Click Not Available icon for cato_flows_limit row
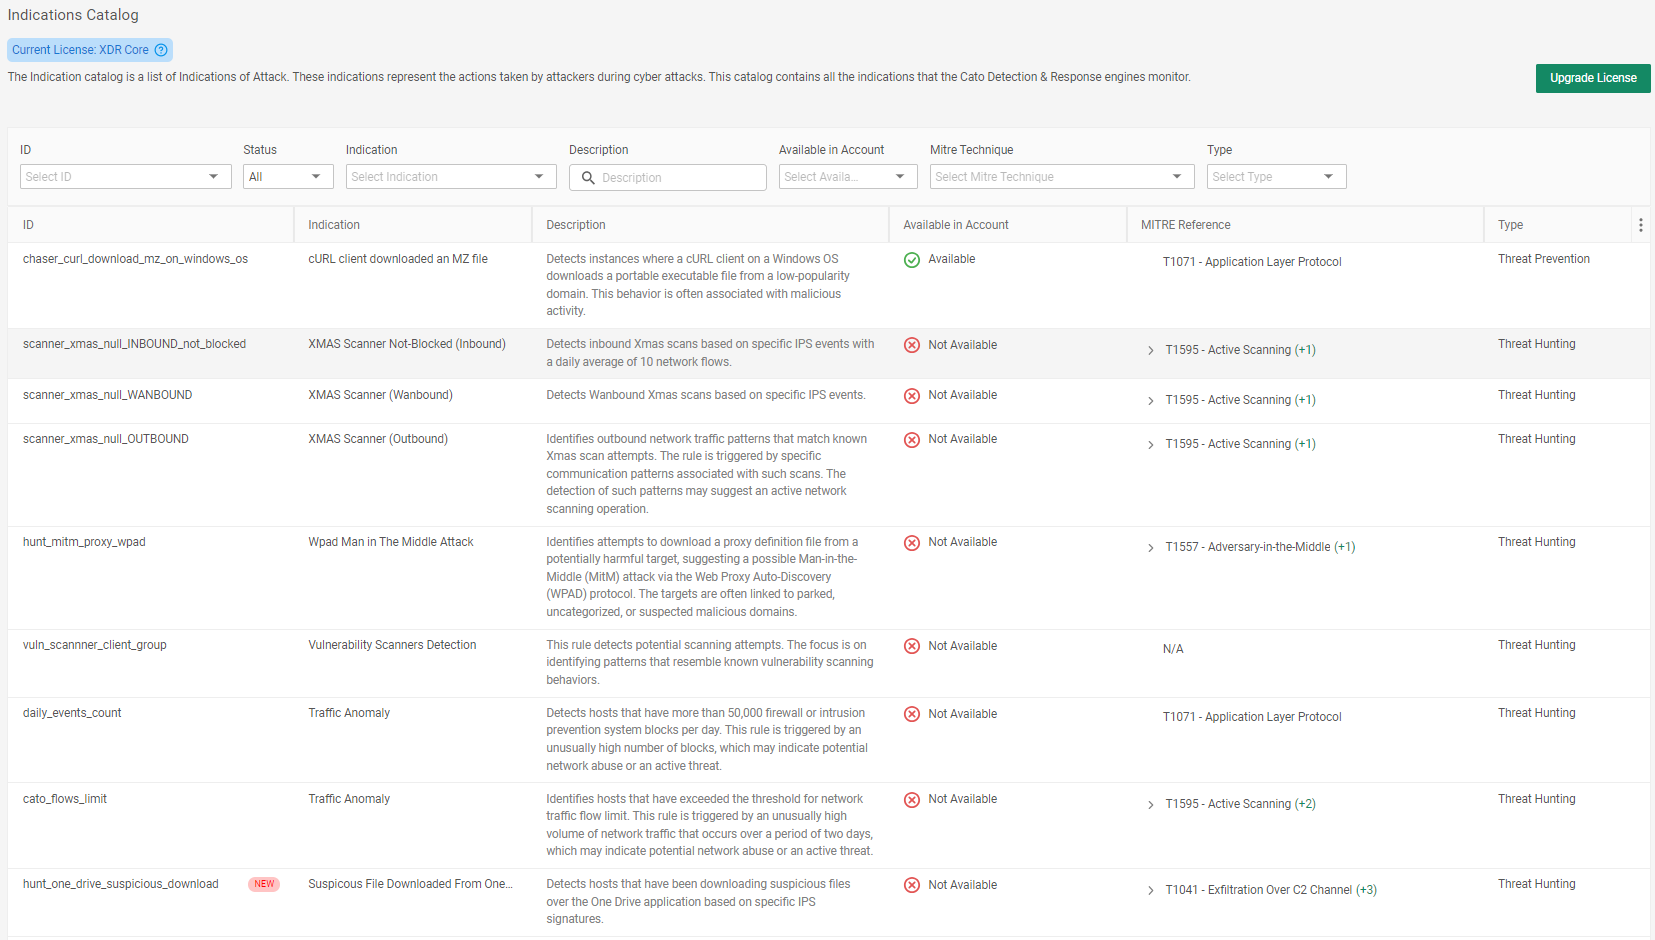Screen dimensions: 1655x940 click(x=912, y=800)
